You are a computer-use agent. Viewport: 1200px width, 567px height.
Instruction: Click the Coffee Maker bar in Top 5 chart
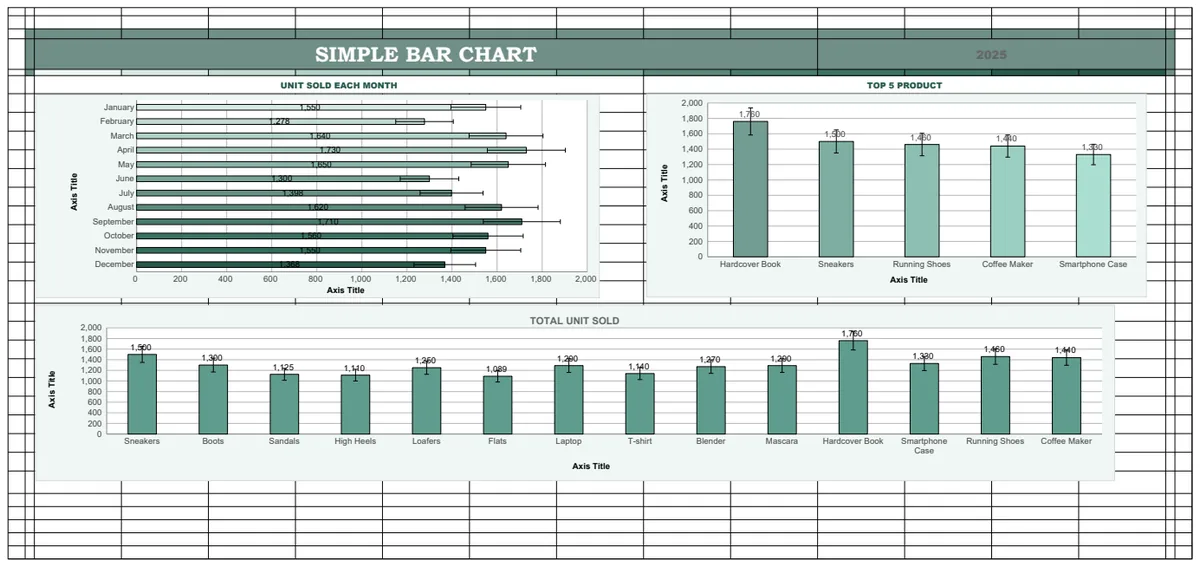tap(1007, 201)
